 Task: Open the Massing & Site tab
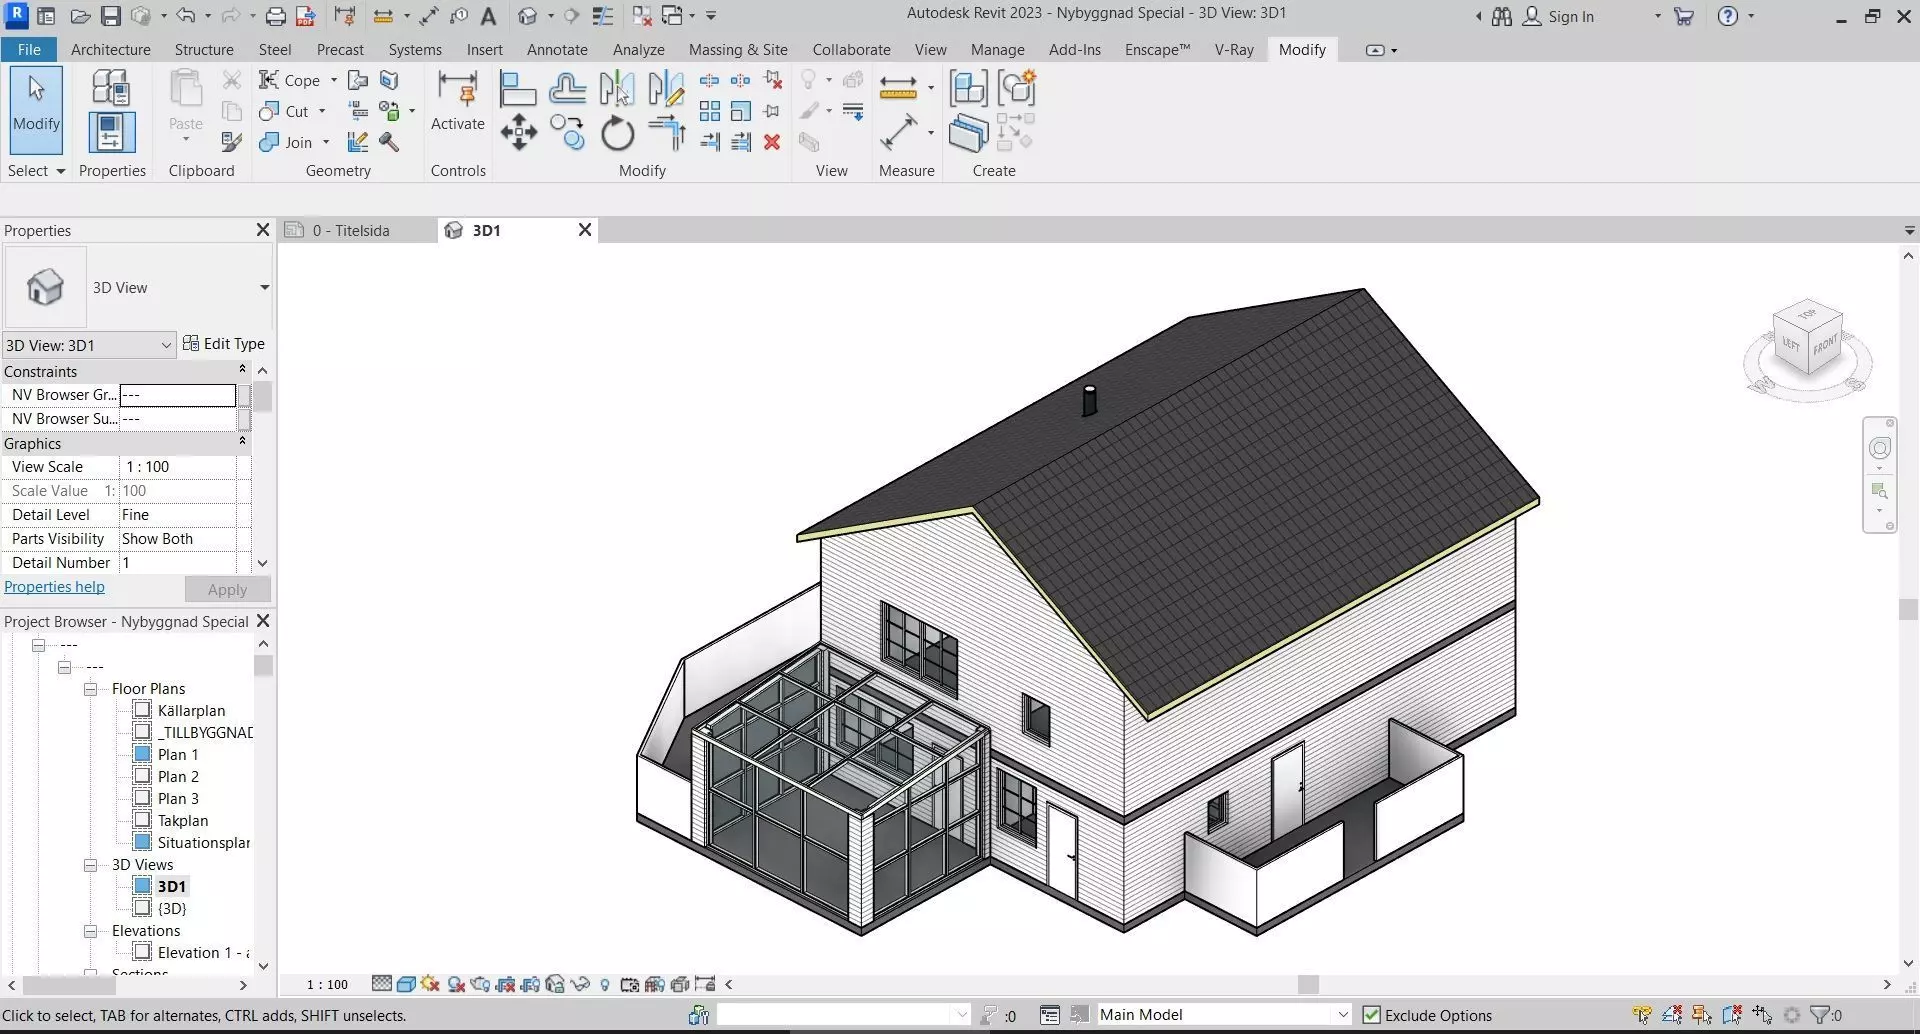click(x=738, y=50)
